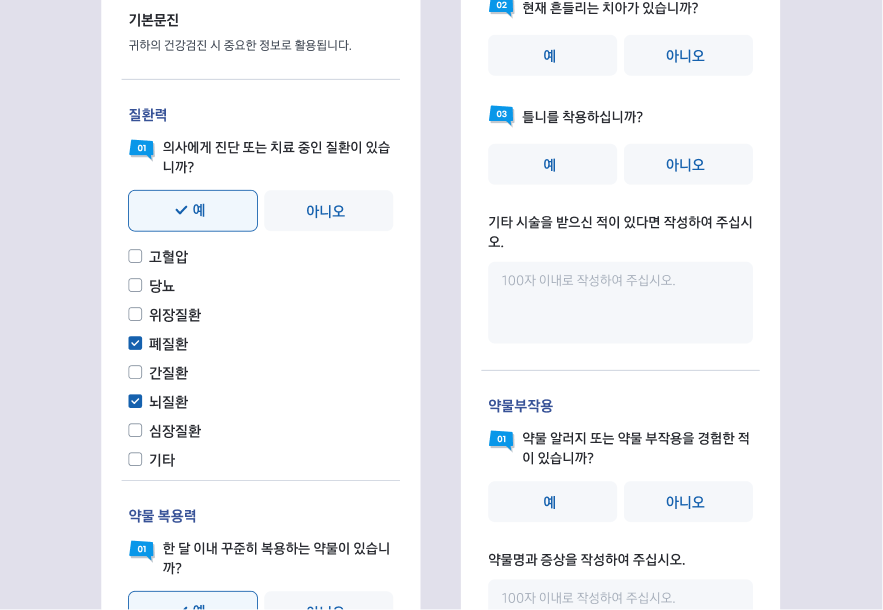Screen dimensions: 883x610
Task: Choose 아니오 for 흔들리는 치아 question
Action: (x=688, y=55)
